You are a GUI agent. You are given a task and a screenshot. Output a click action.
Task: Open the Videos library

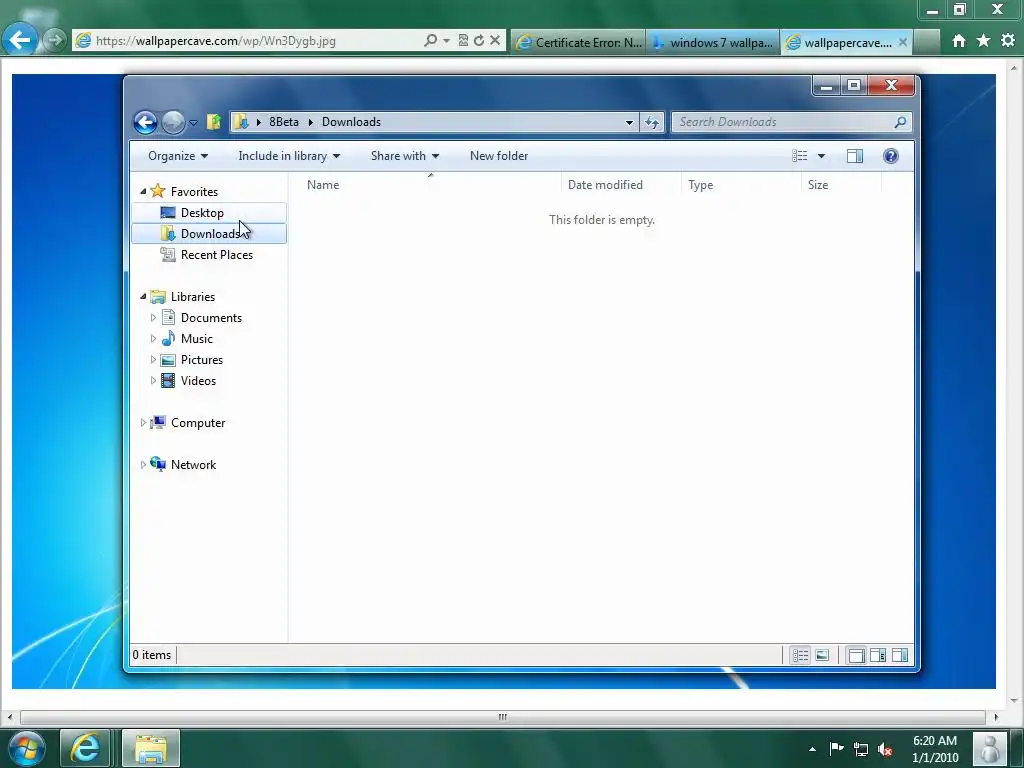(198, 381)
